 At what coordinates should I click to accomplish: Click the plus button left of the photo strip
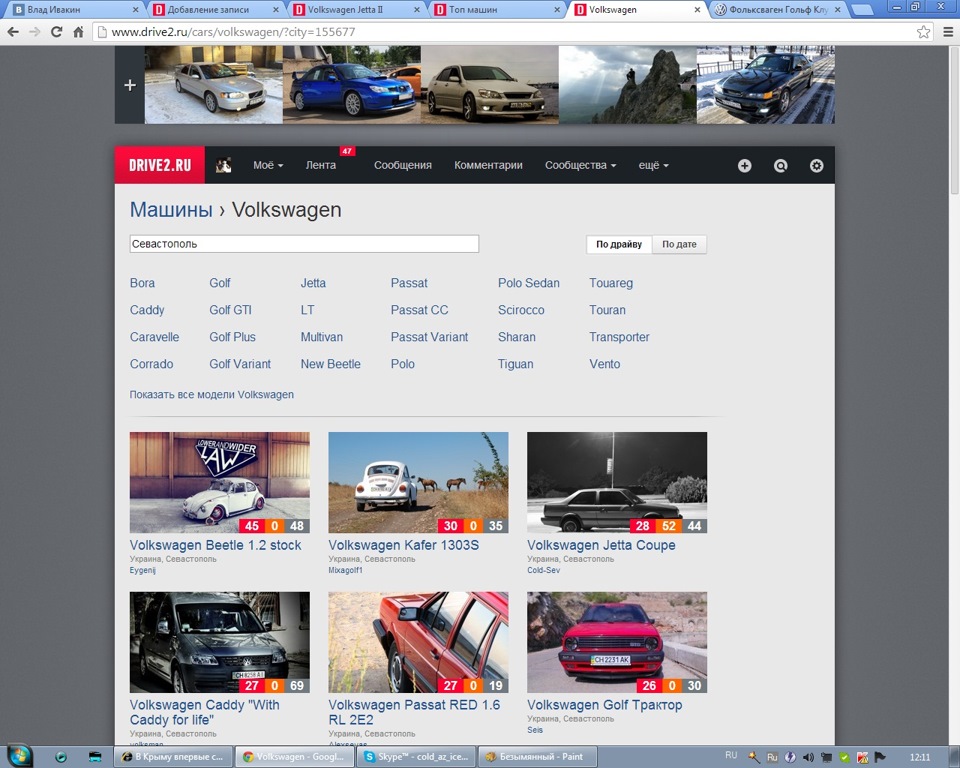pos(130,85)
